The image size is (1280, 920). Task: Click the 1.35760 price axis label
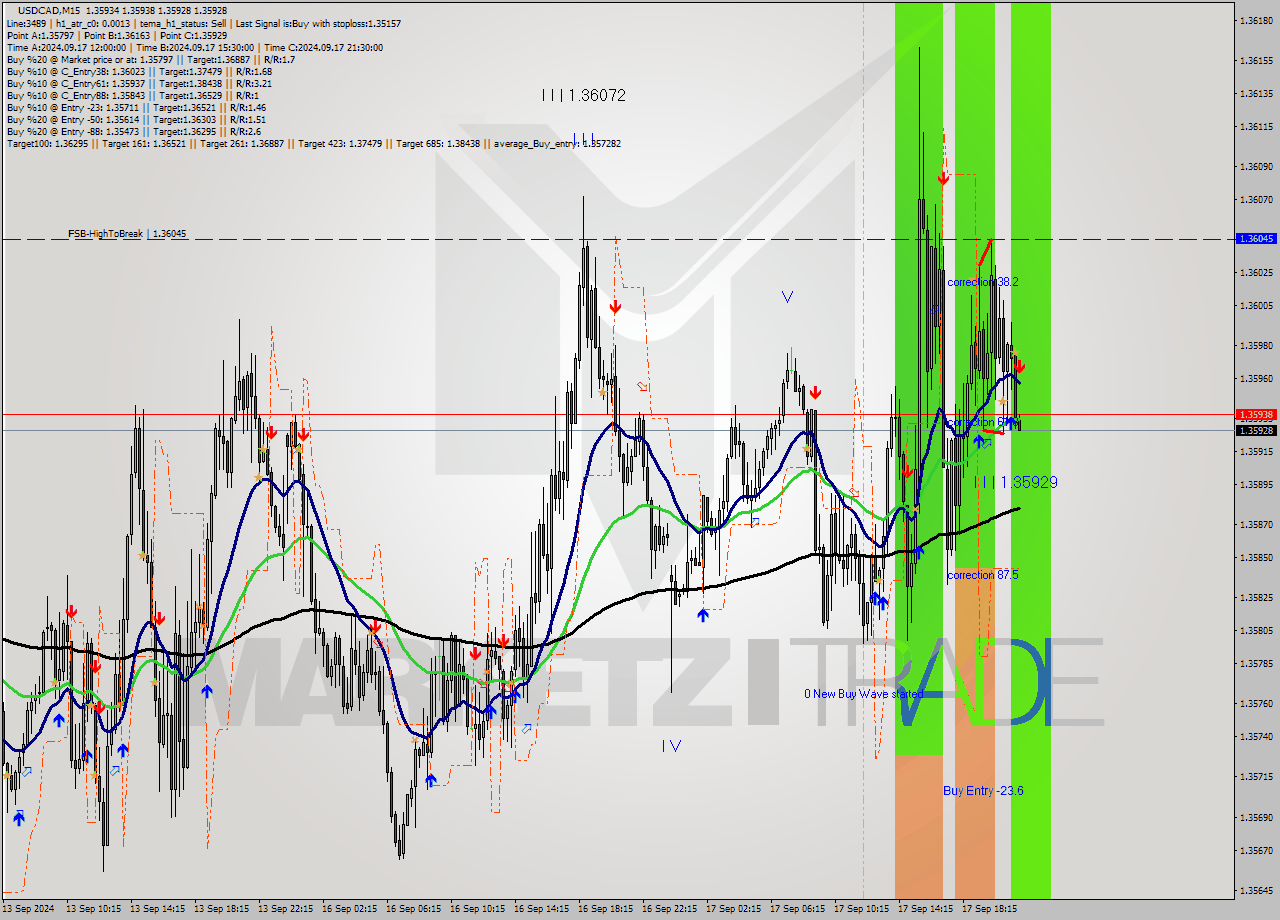[x=1256, y=703]
